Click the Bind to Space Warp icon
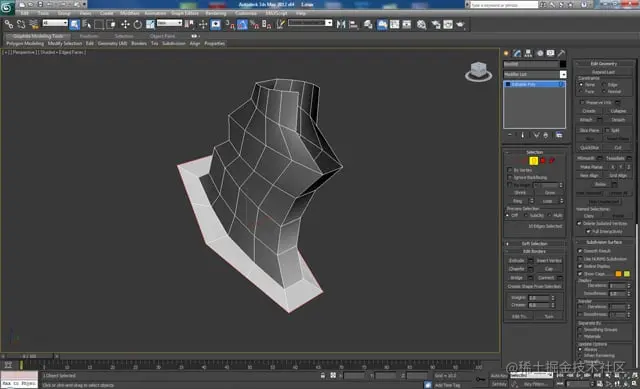The height and width of the screenshot is (389, 640). (x=34, y=24)
